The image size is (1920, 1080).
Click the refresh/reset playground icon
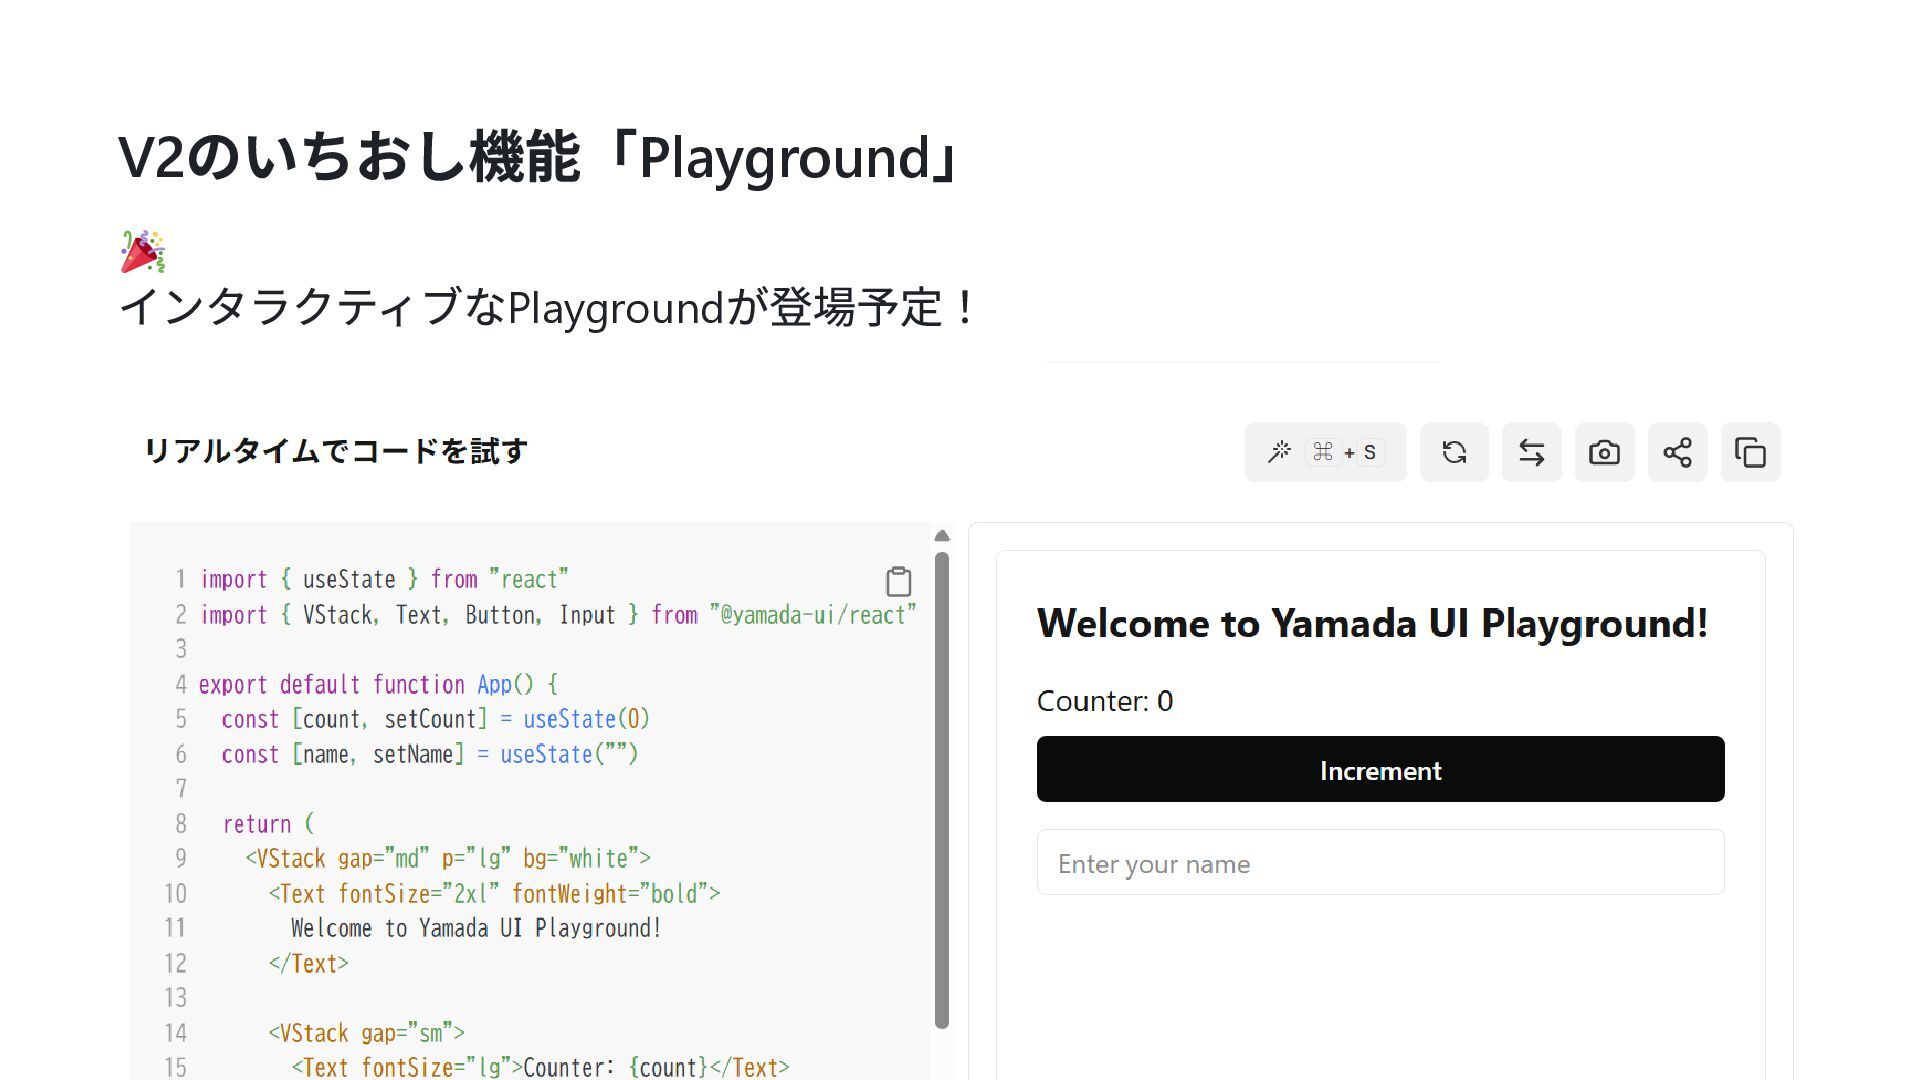coord(1454,452)
